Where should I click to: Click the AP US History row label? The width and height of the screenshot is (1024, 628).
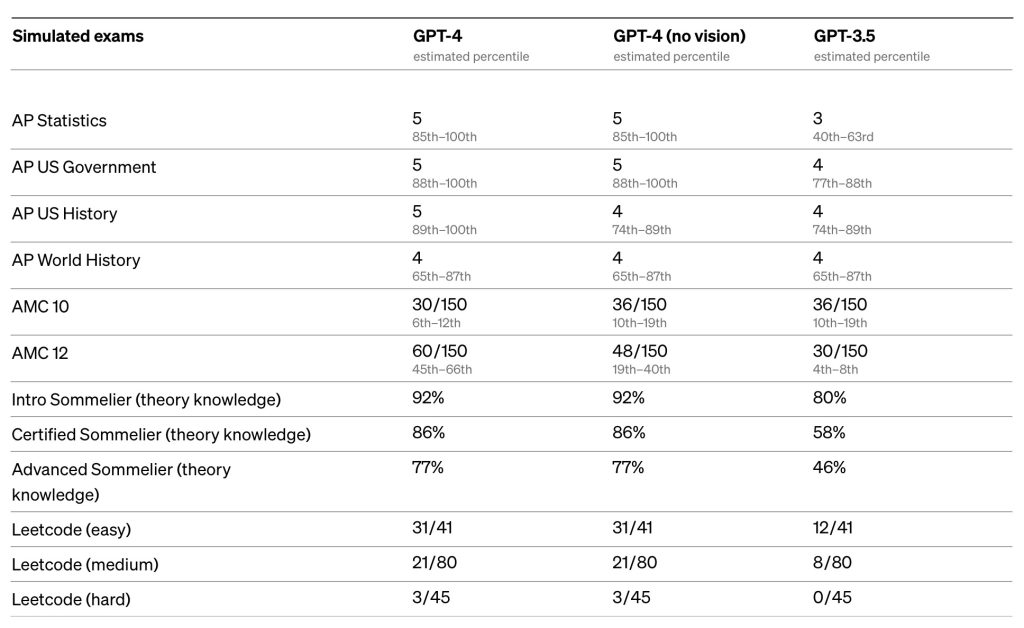64,213
